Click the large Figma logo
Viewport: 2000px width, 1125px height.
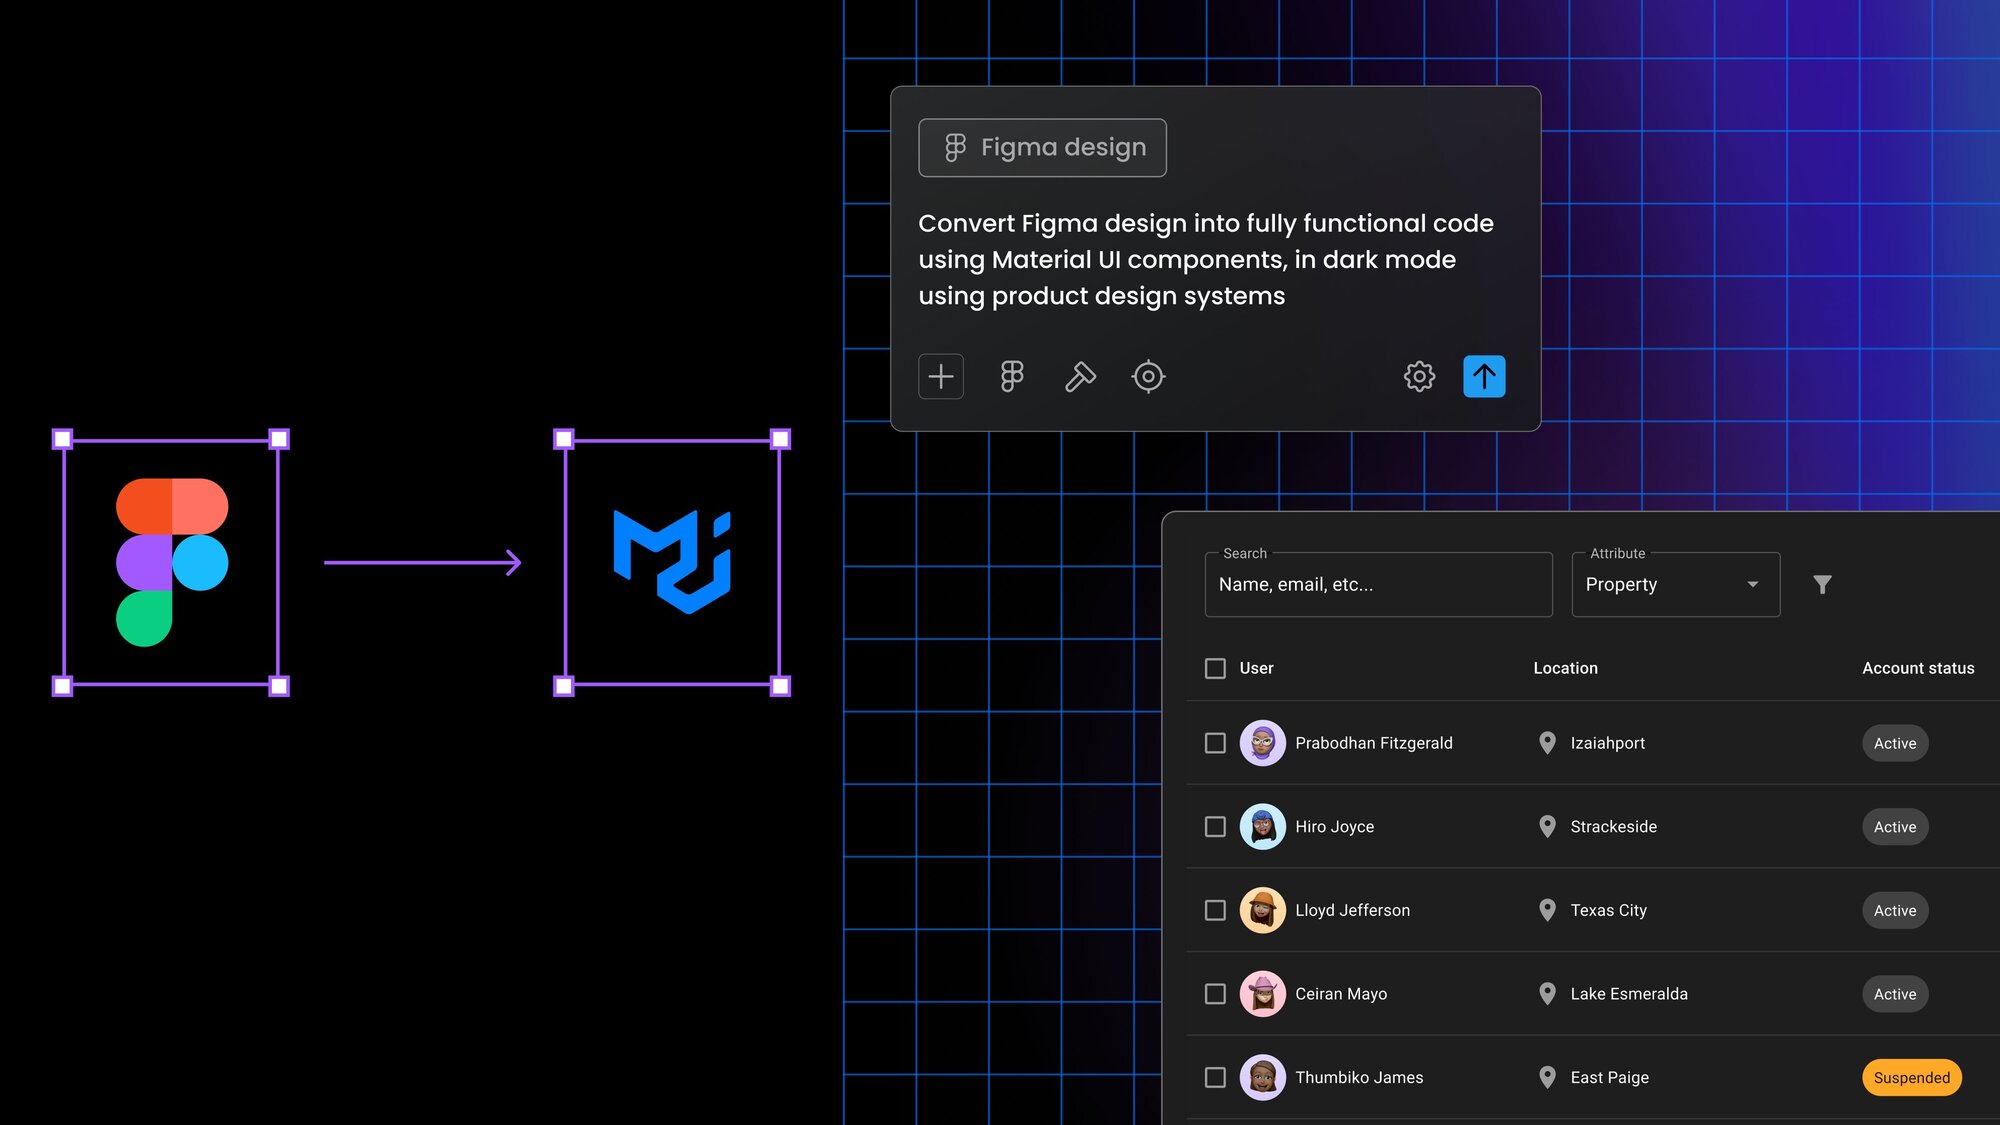(172, 562)
